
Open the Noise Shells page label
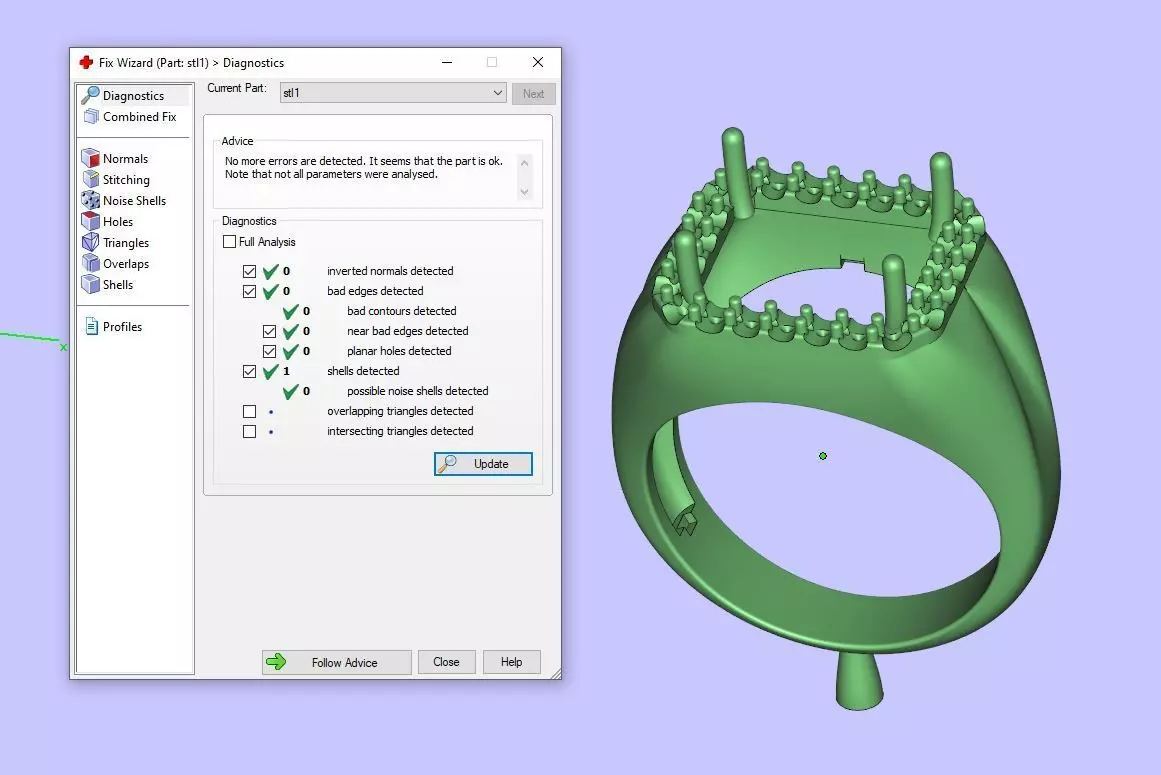coord(134,201)
